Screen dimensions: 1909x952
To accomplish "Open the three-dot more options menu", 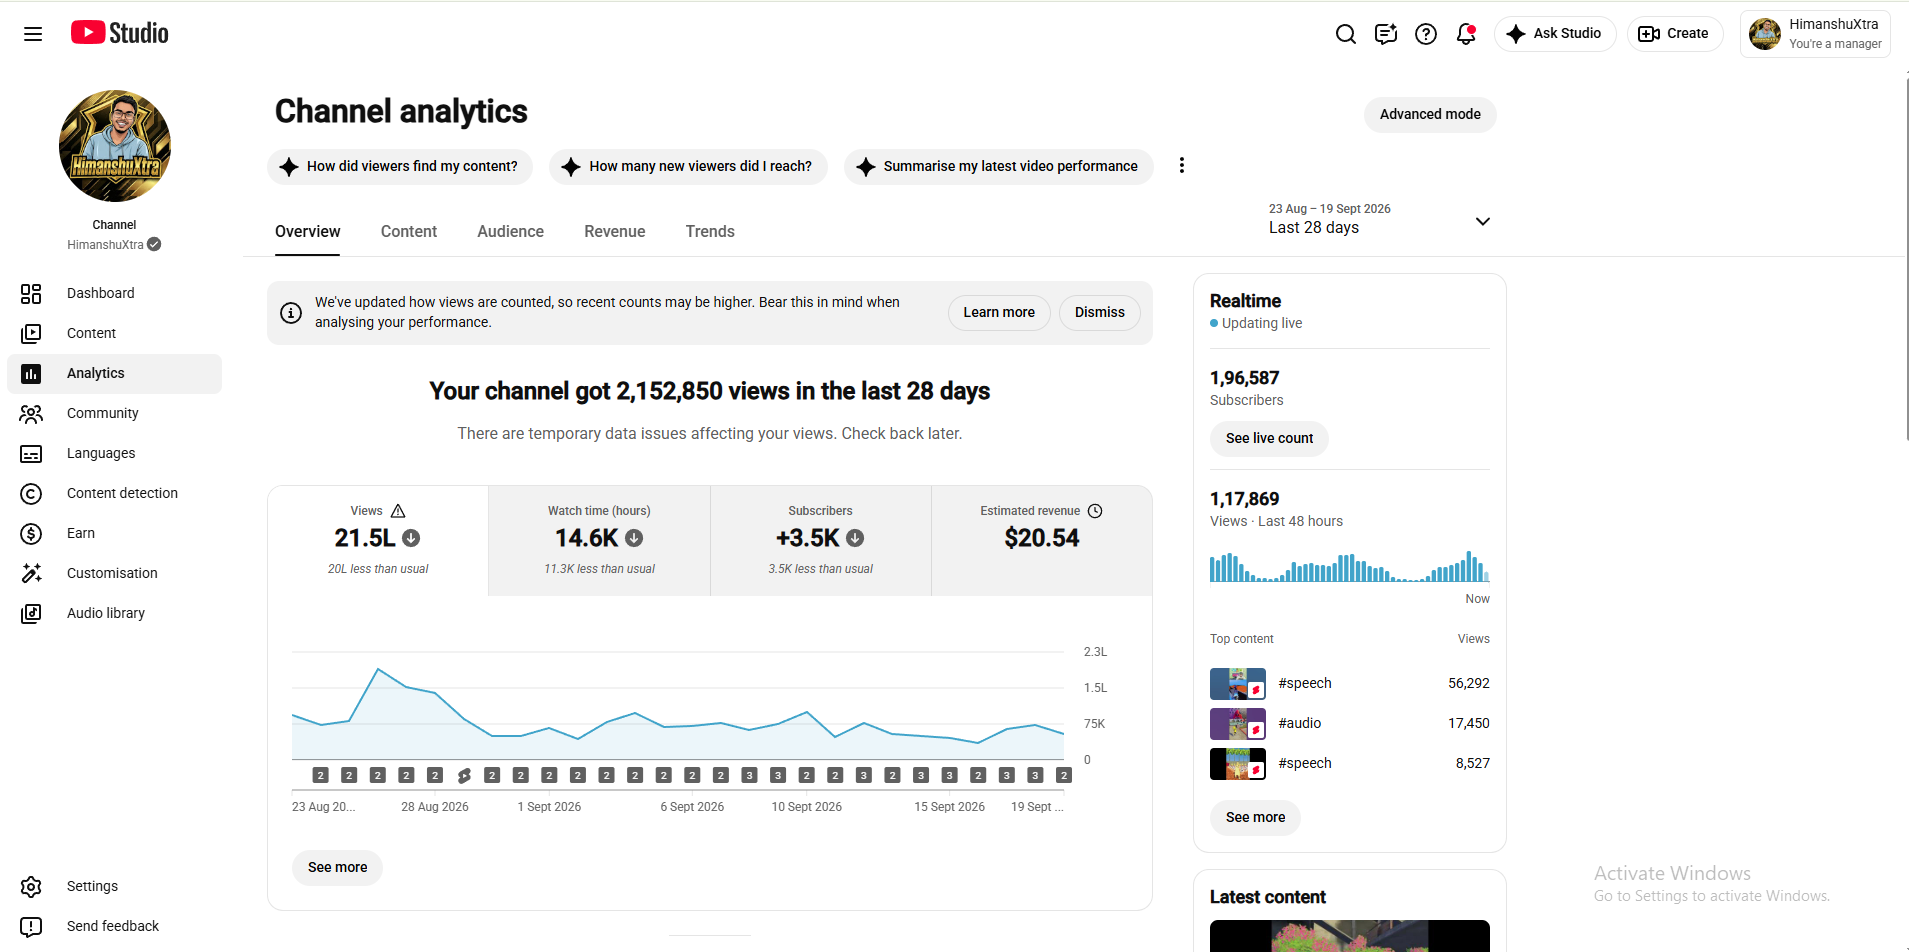I will [1182, 166].
